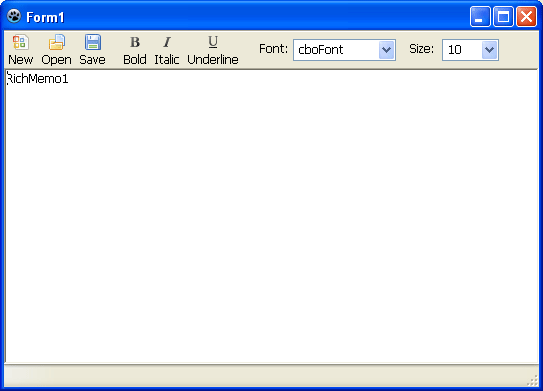
Task: Expand the Font dropdown arrow
Action: point(386,50)
